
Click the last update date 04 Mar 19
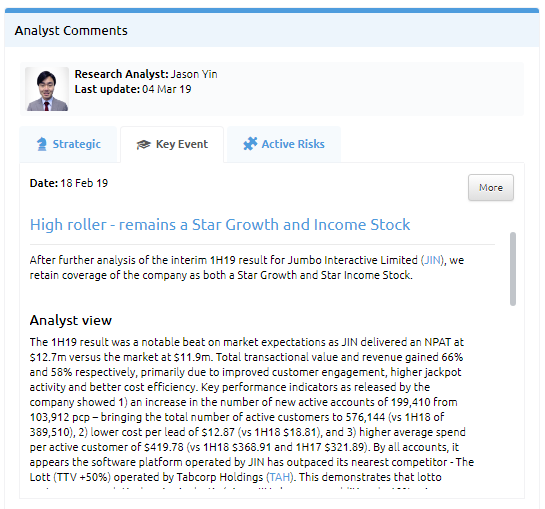click(167, 89)
